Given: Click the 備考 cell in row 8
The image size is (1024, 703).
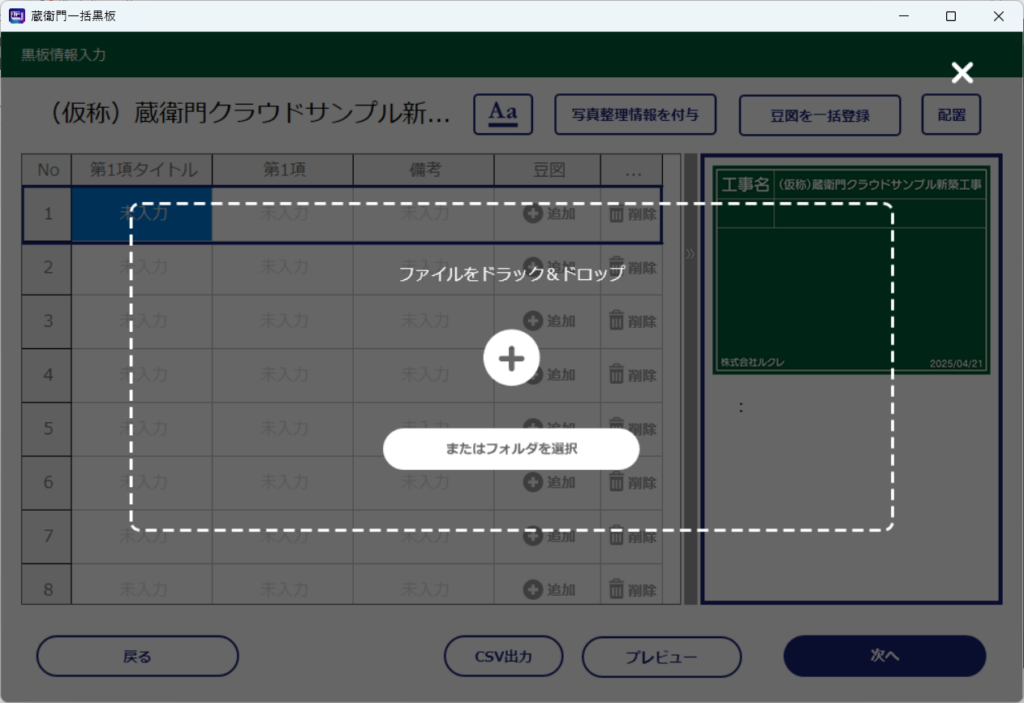Looking at the screenshot, I should point(424,585).
